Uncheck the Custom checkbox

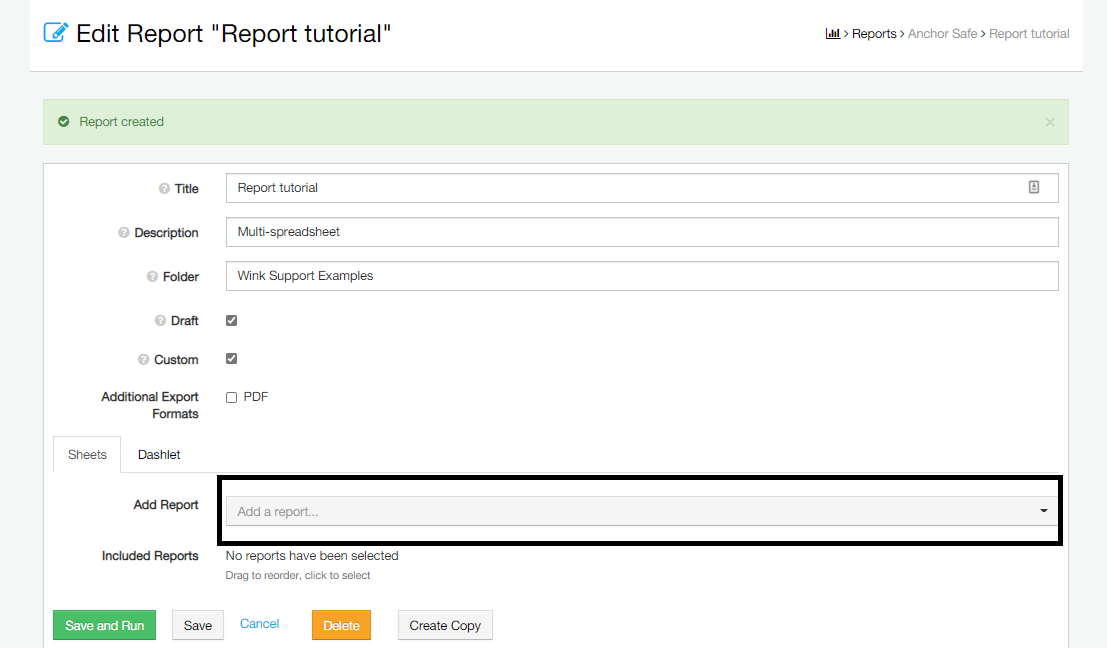(x=232, y=359)
